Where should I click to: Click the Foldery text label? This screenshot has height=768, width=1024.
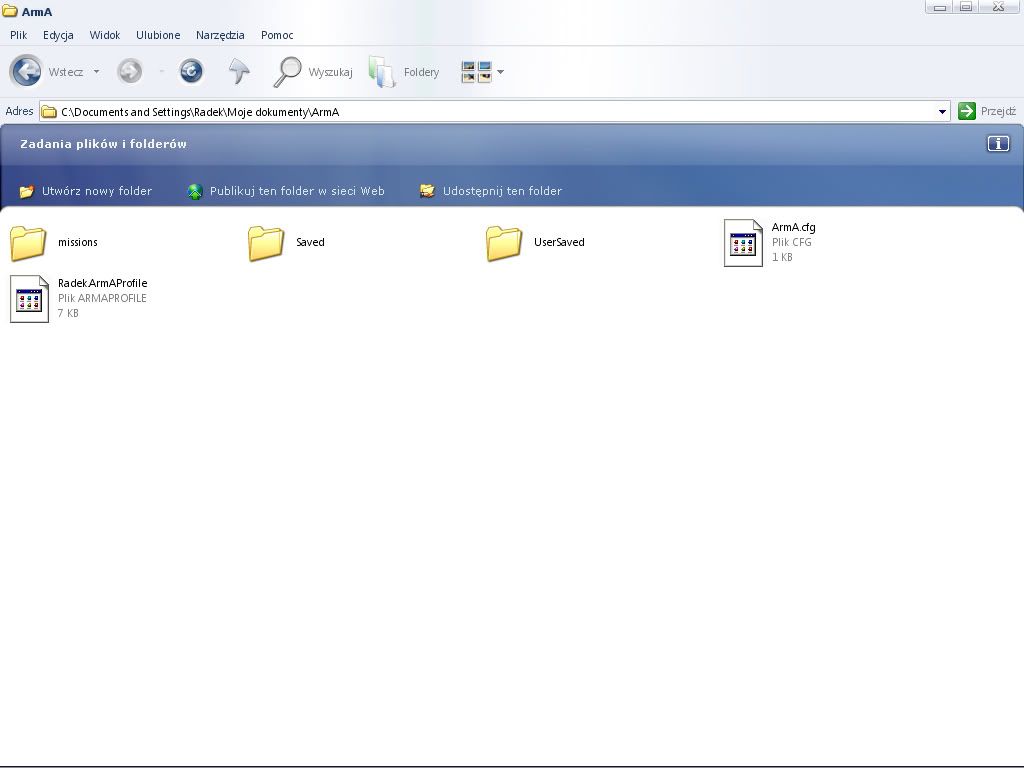421,72
